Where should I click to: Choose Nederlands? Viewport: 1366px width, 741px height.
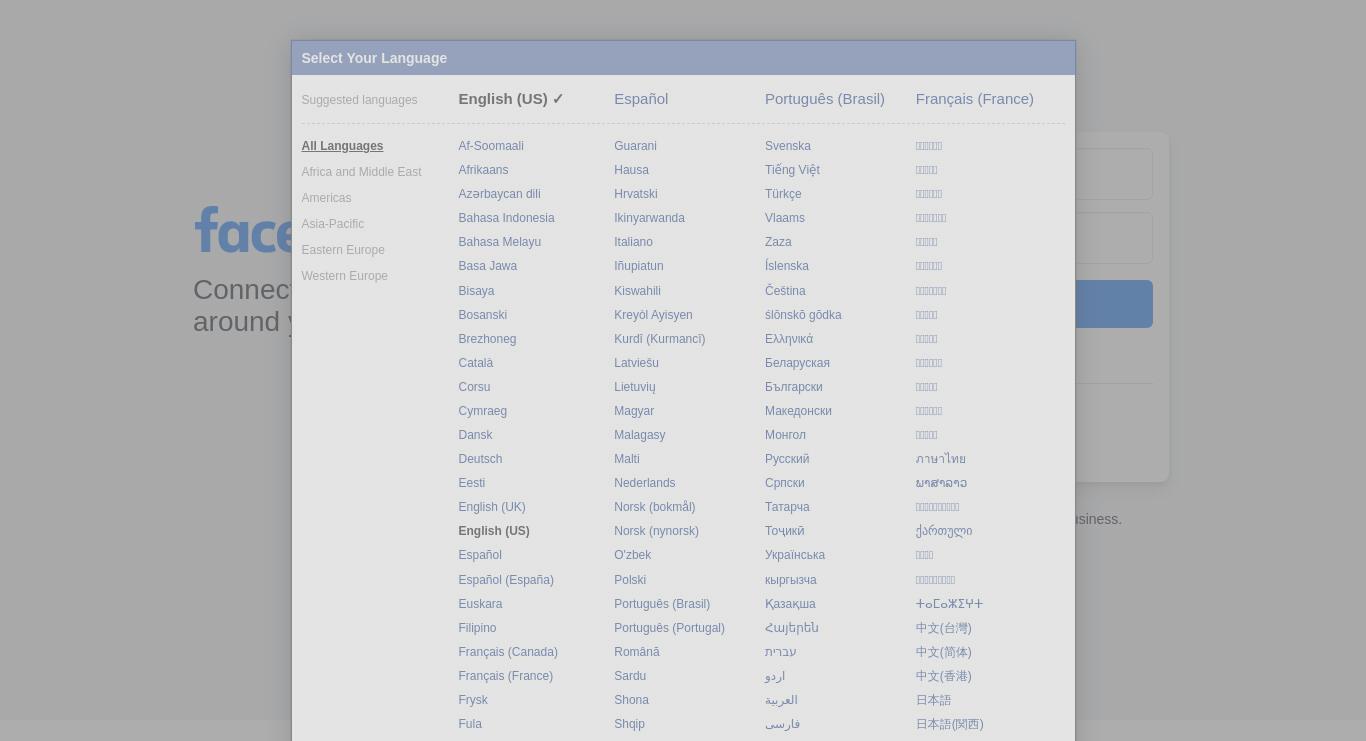644,483
